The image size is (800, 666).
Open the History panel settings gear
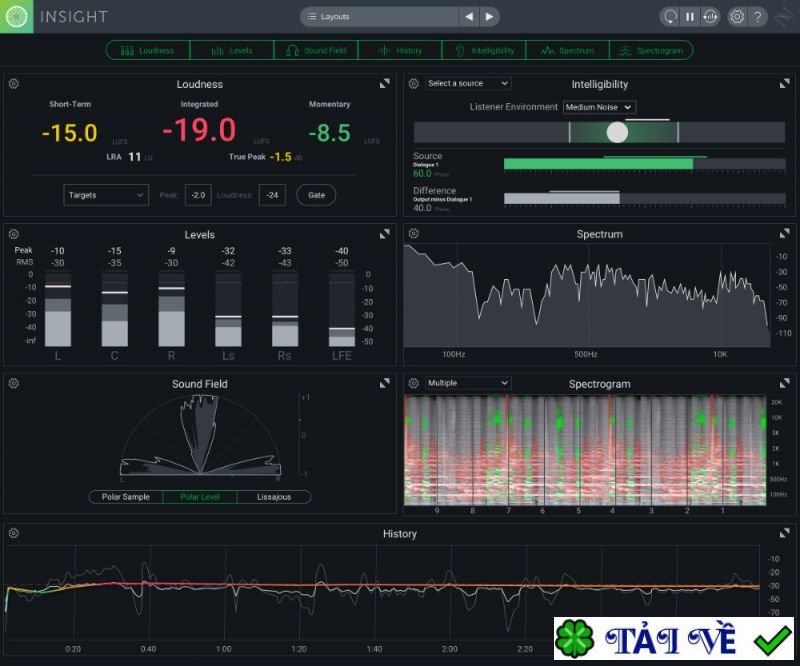[13, 534]
